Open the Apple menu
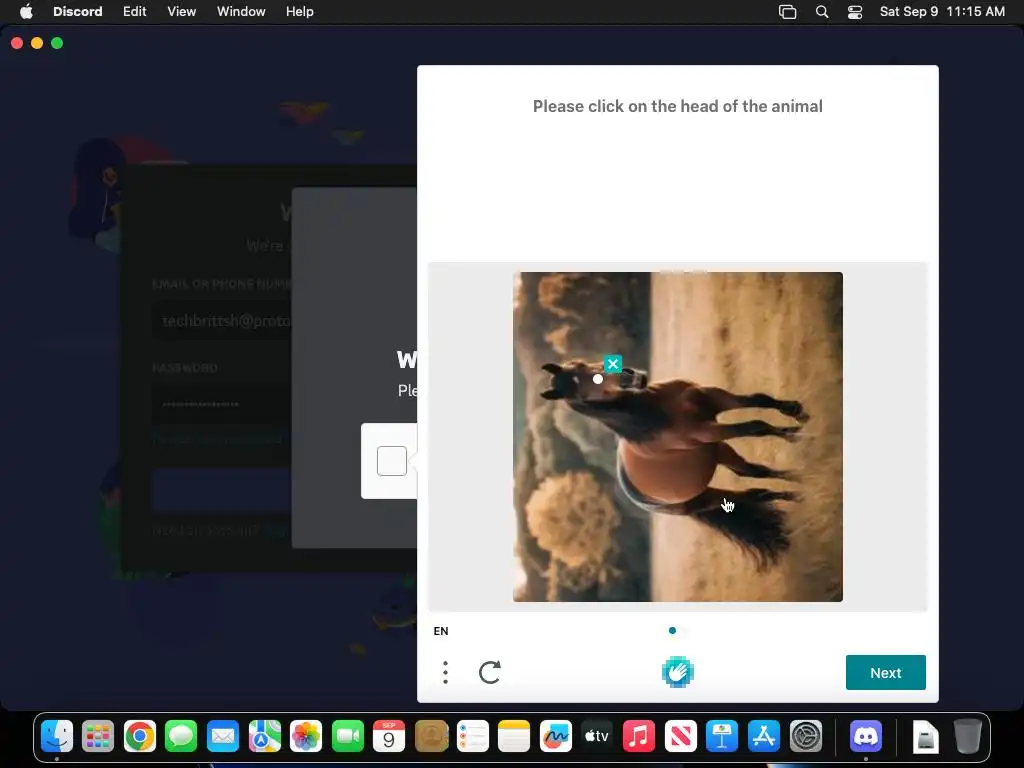Screen dimensions: 1024x768 click(26, 12)
